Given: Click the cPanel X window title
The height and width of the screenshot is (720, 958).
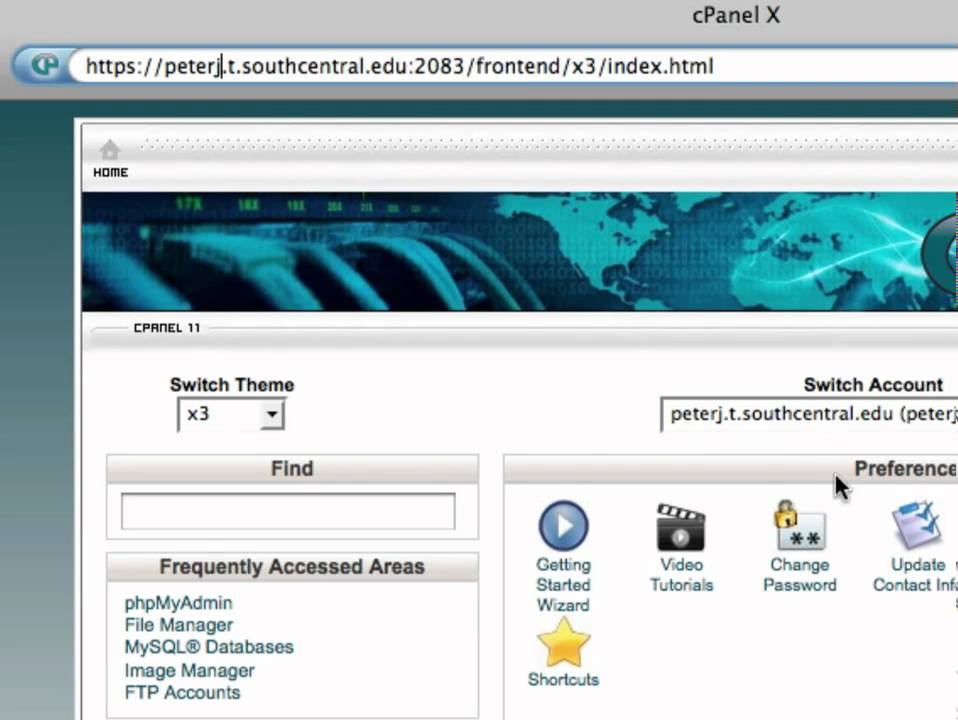Looking at the screenshot, I should (x=736, y=15).
